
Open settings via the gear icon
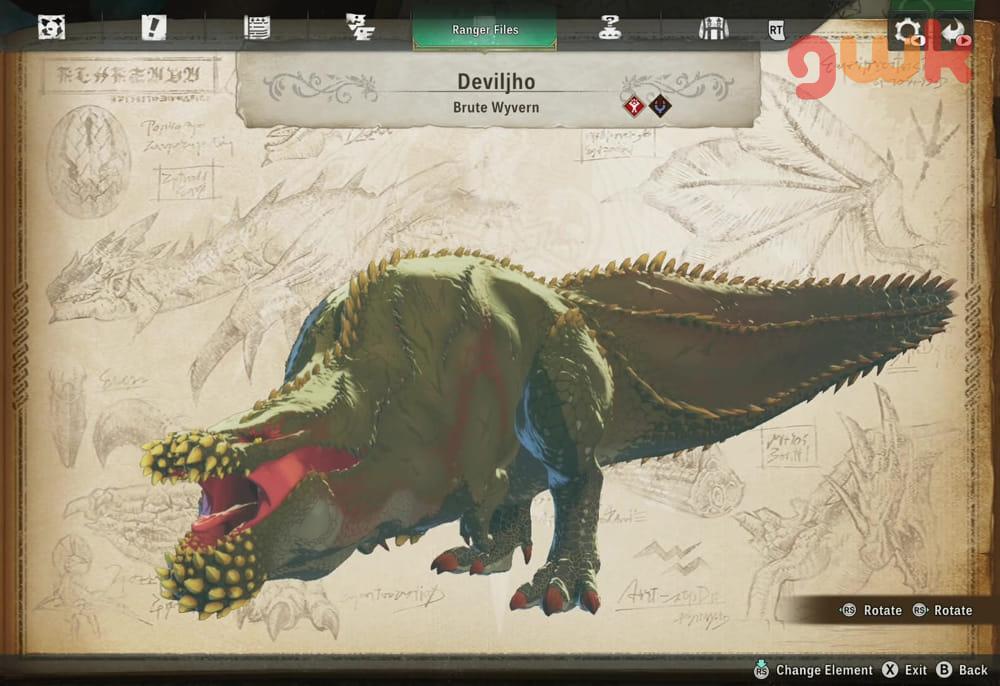click(908, 30)
